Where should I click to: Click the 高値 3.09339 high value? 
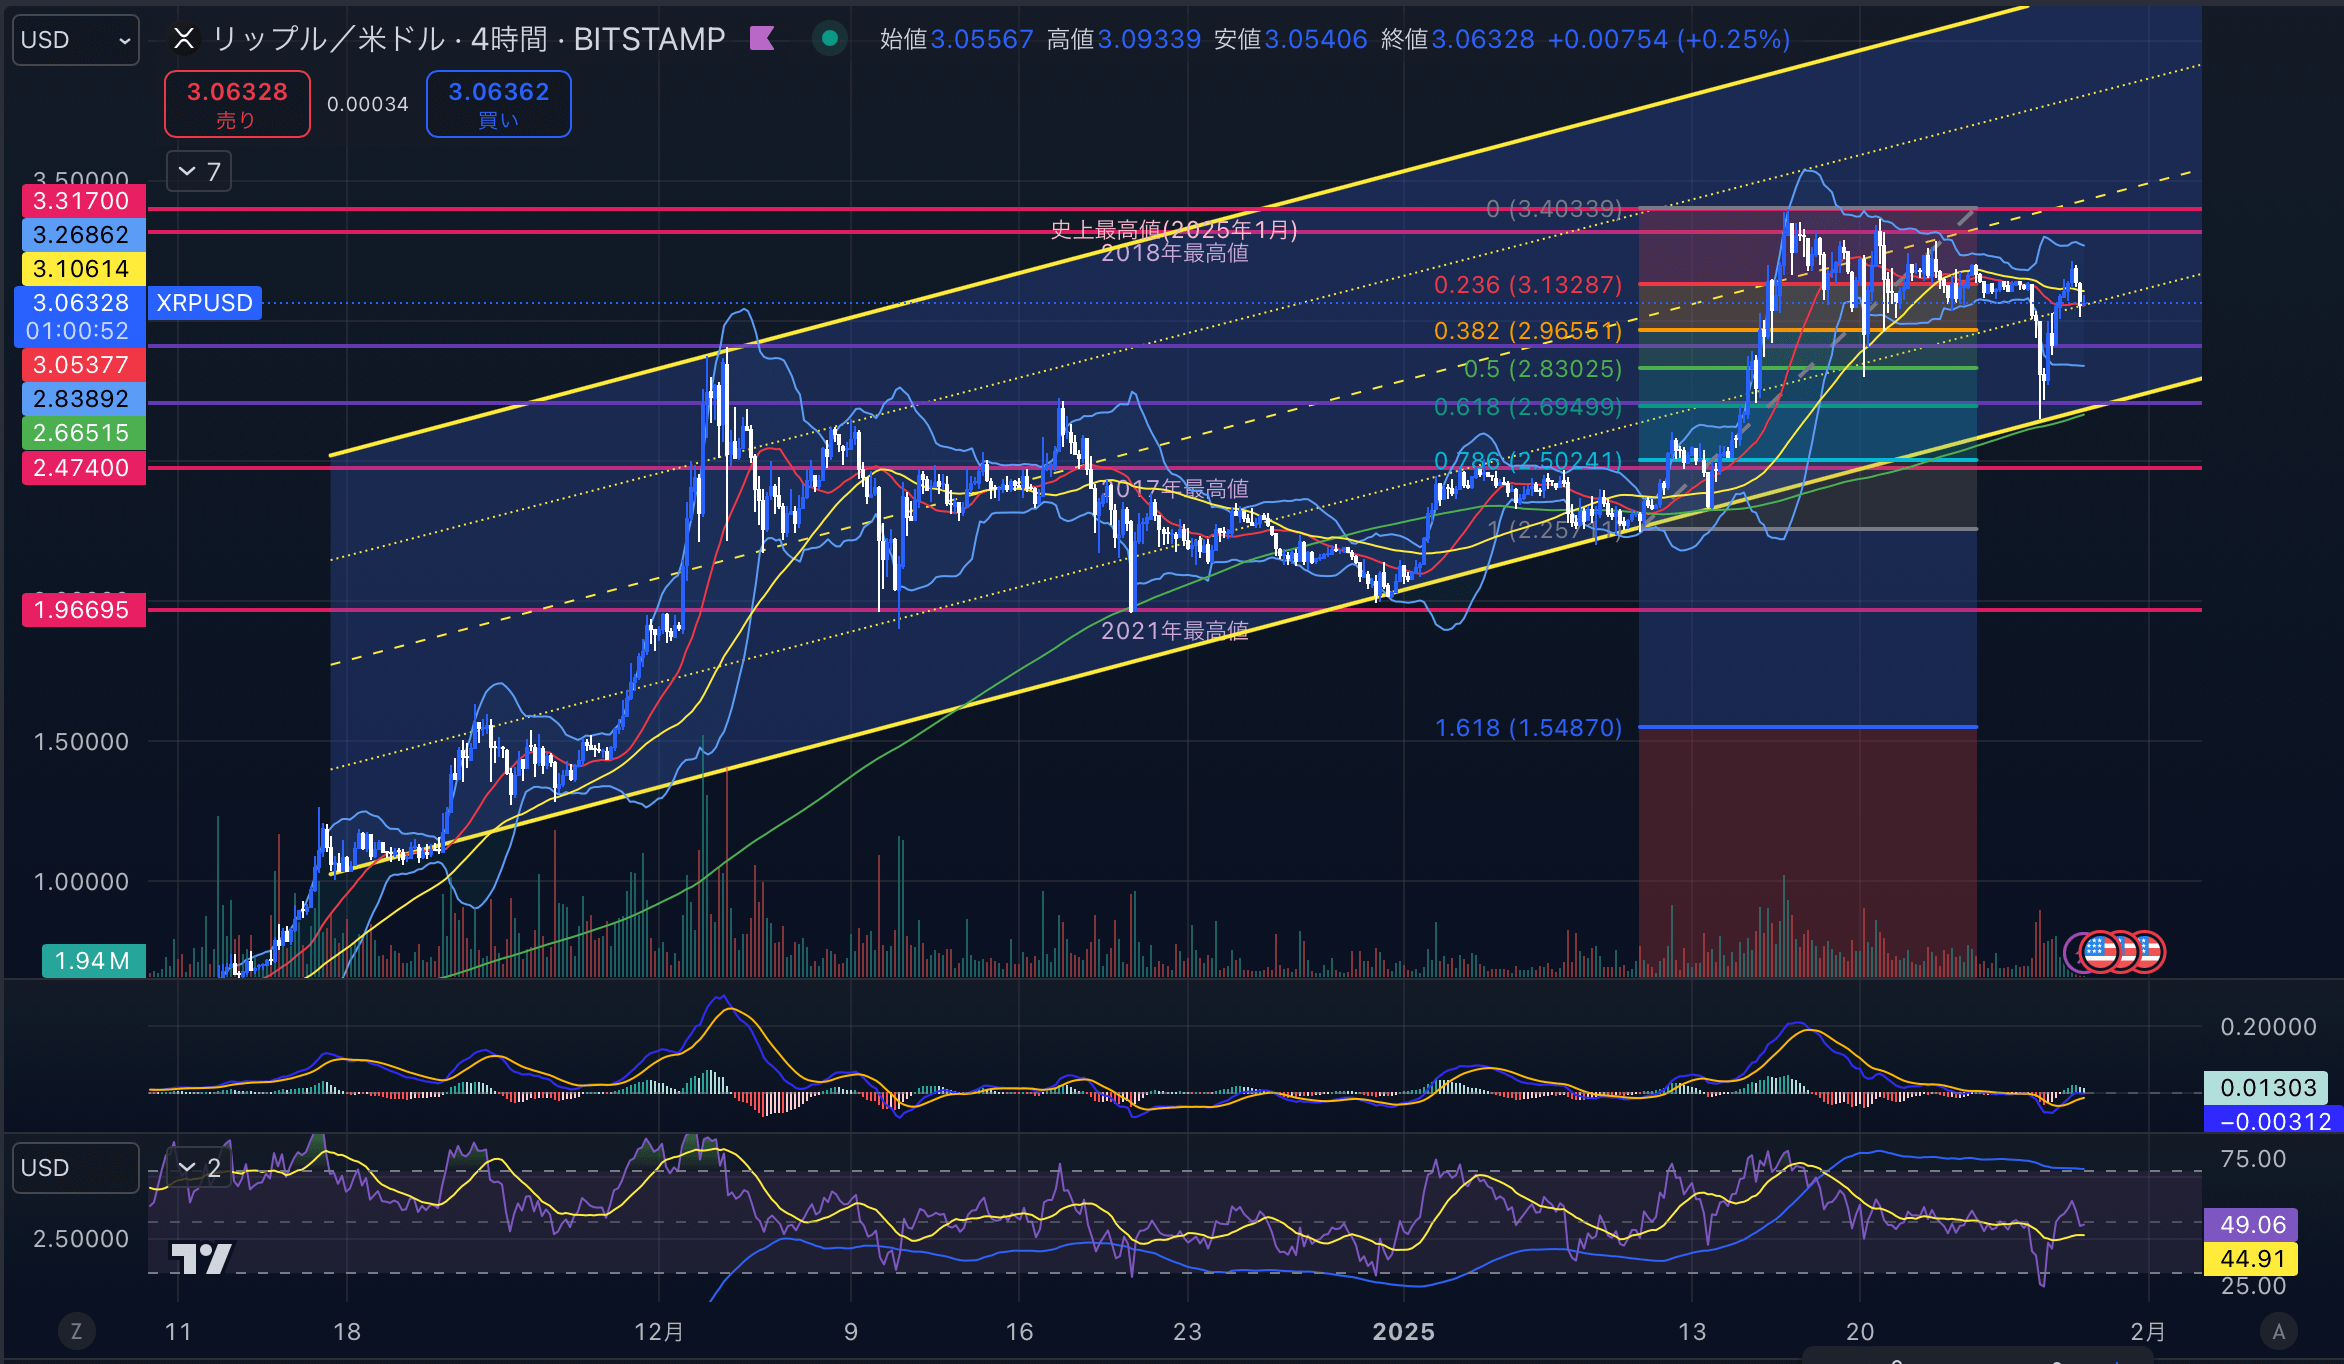[x=1124, y=39]
